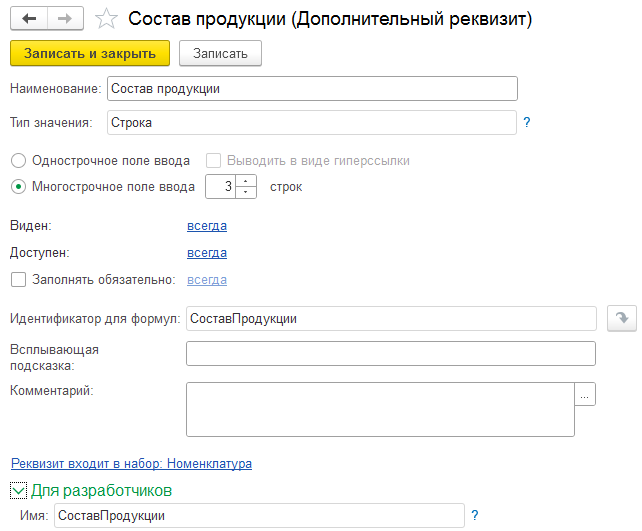Open comment editor with ellipsis button
The image size is (642, 531).
pyautogui.click(x=586, y=395)
